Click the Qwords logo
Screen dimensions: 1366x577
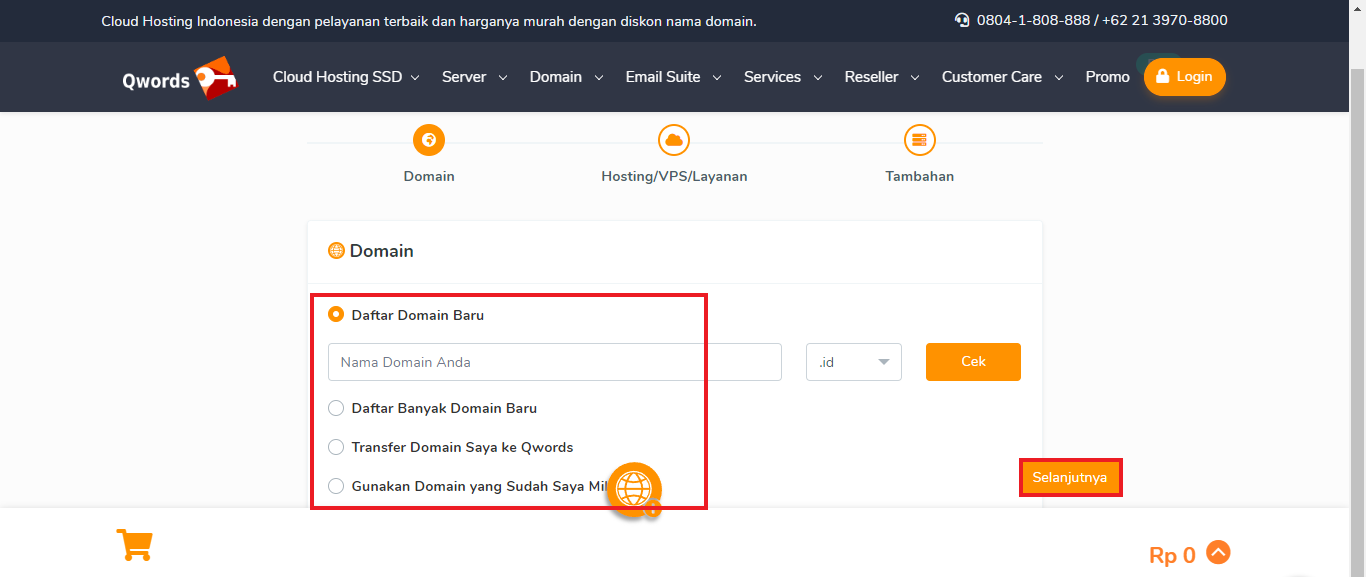tap(179, 78)
